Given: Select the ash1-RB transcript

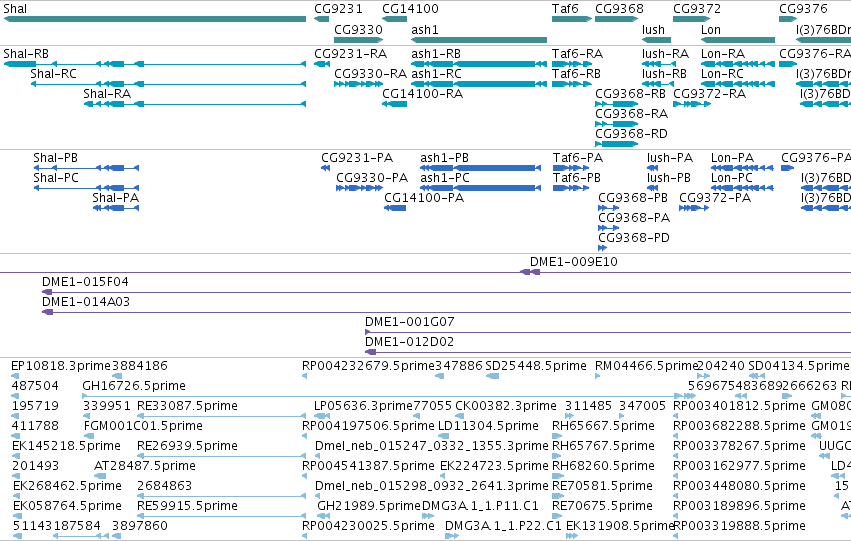Looking at the screenshot, I should click(479, 64).
